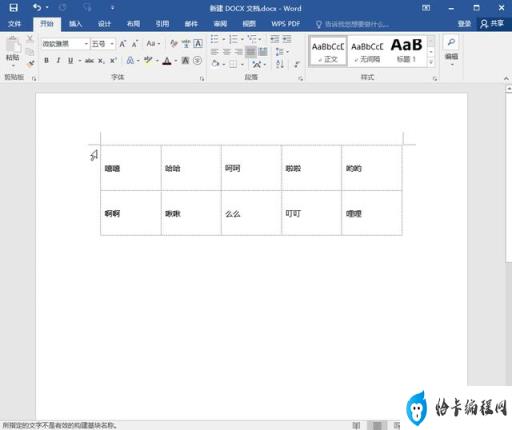Click the 共享 share button
The image size is (512, 430).
492,24
